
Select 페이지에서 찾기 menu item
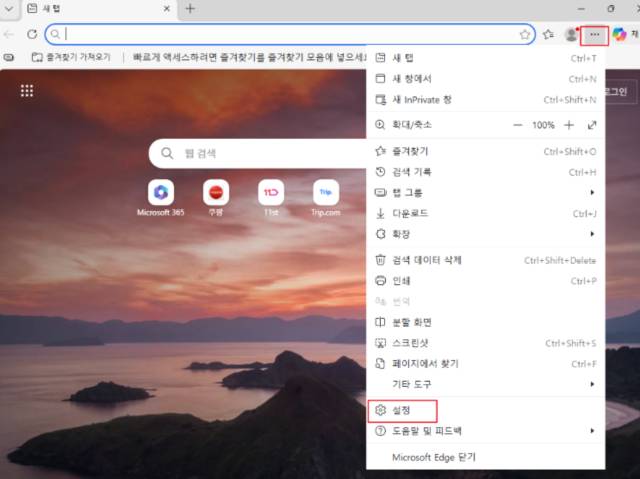[486, 364]
